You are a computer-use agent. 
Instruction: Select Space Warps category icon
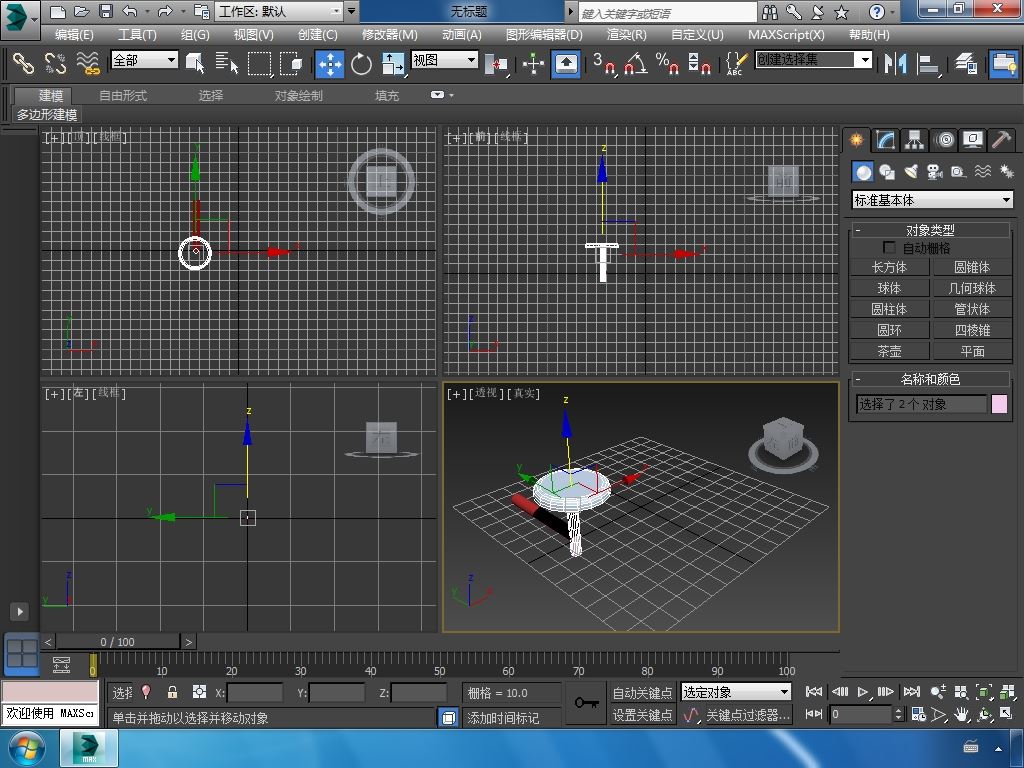[983, 172]
